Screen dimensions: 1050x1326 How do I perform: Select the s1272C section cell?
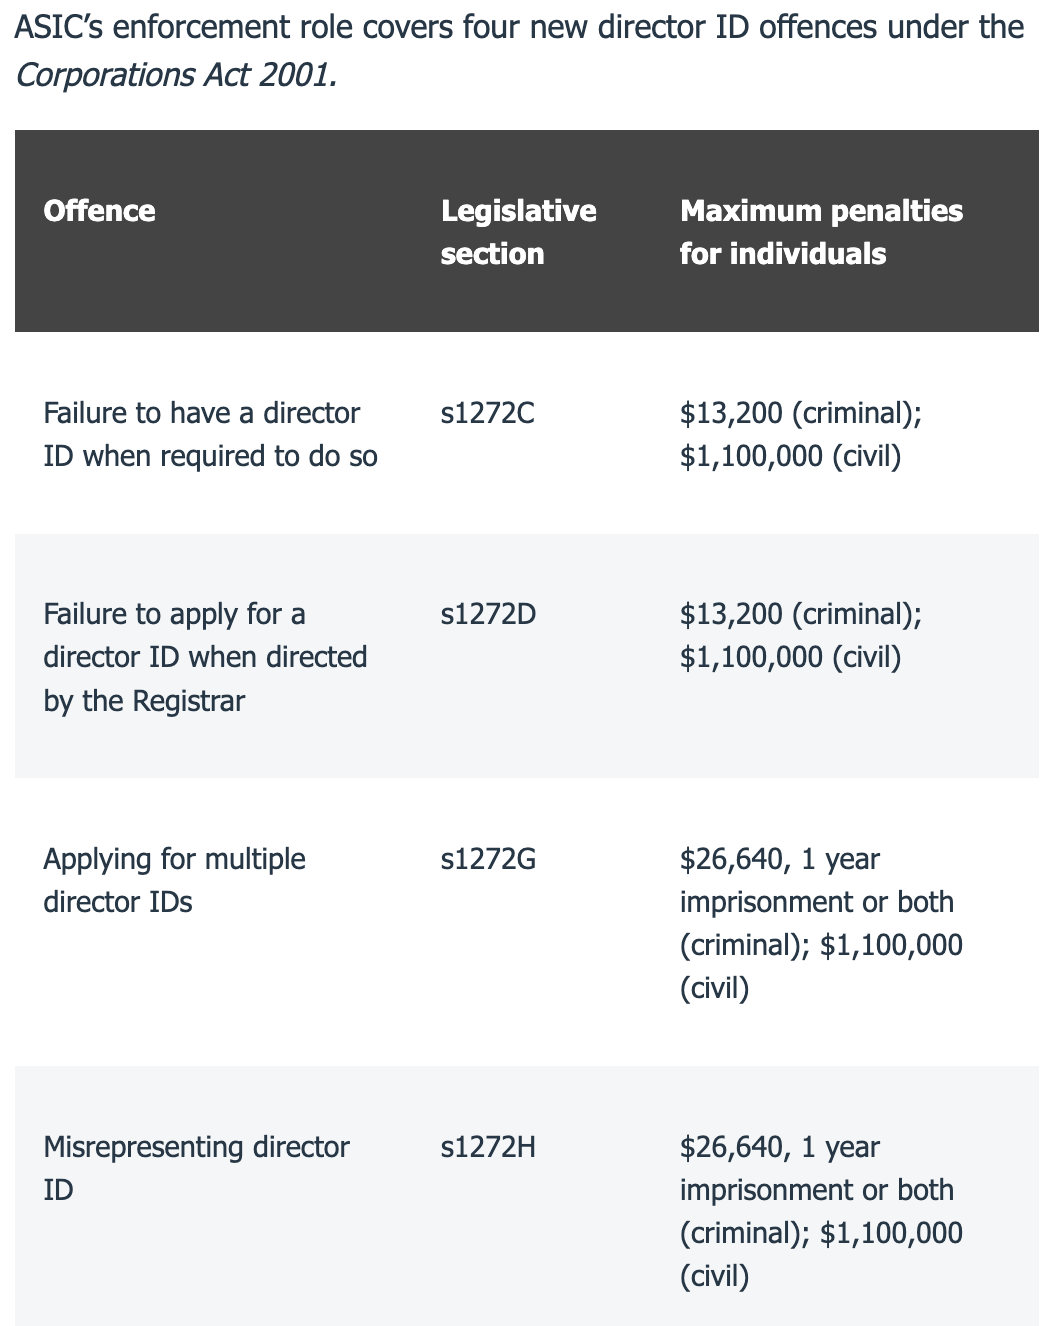coord(487,413)
